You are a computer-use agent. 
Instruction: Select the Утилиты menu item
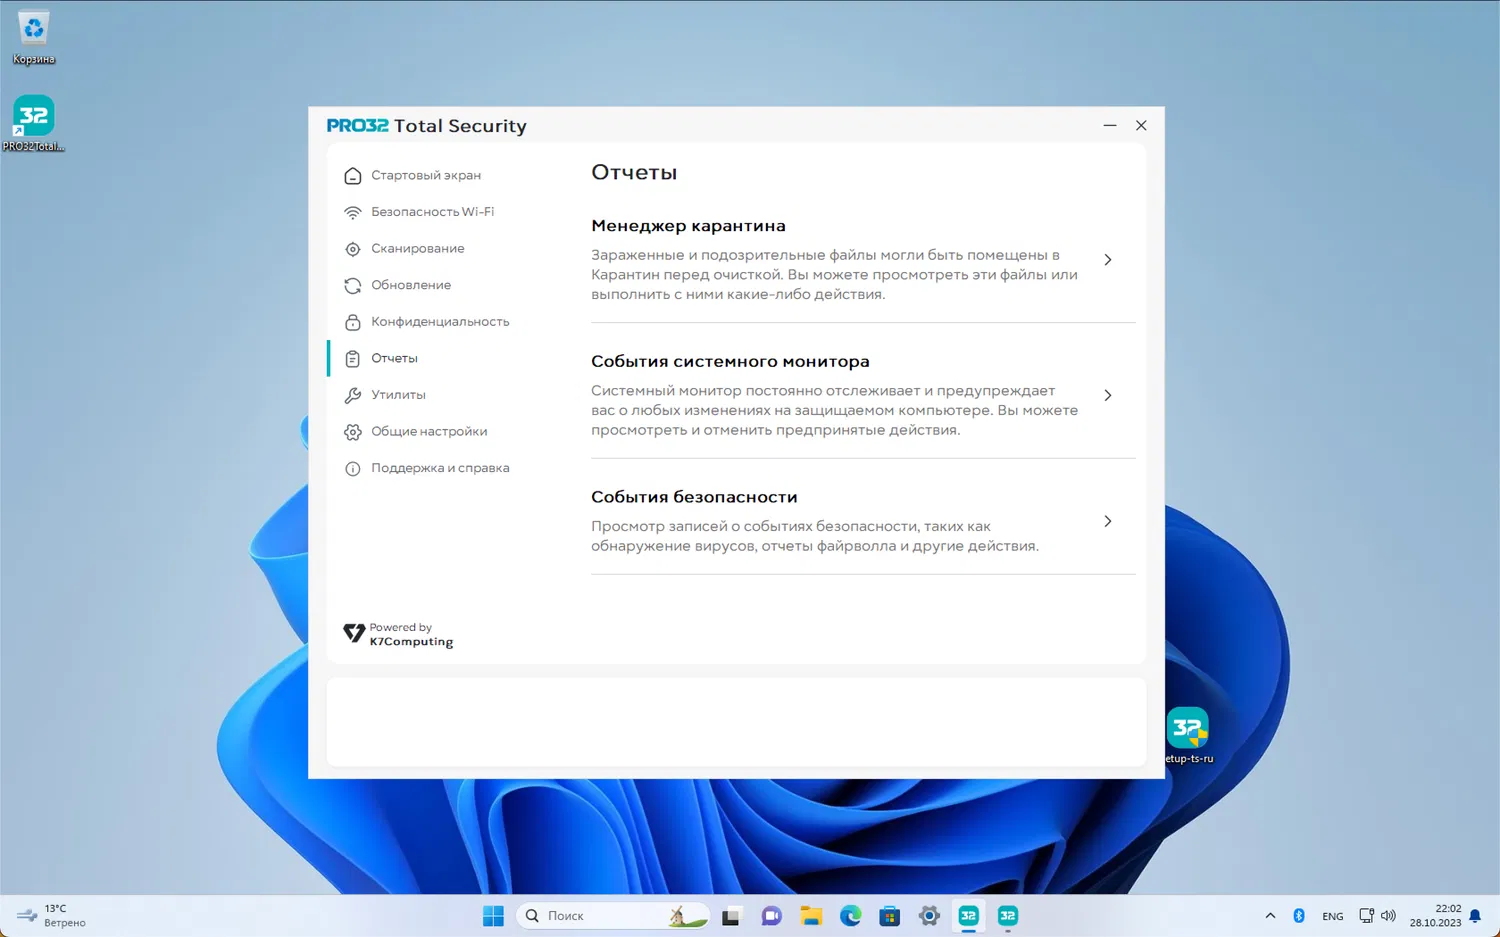click(398, 395)
